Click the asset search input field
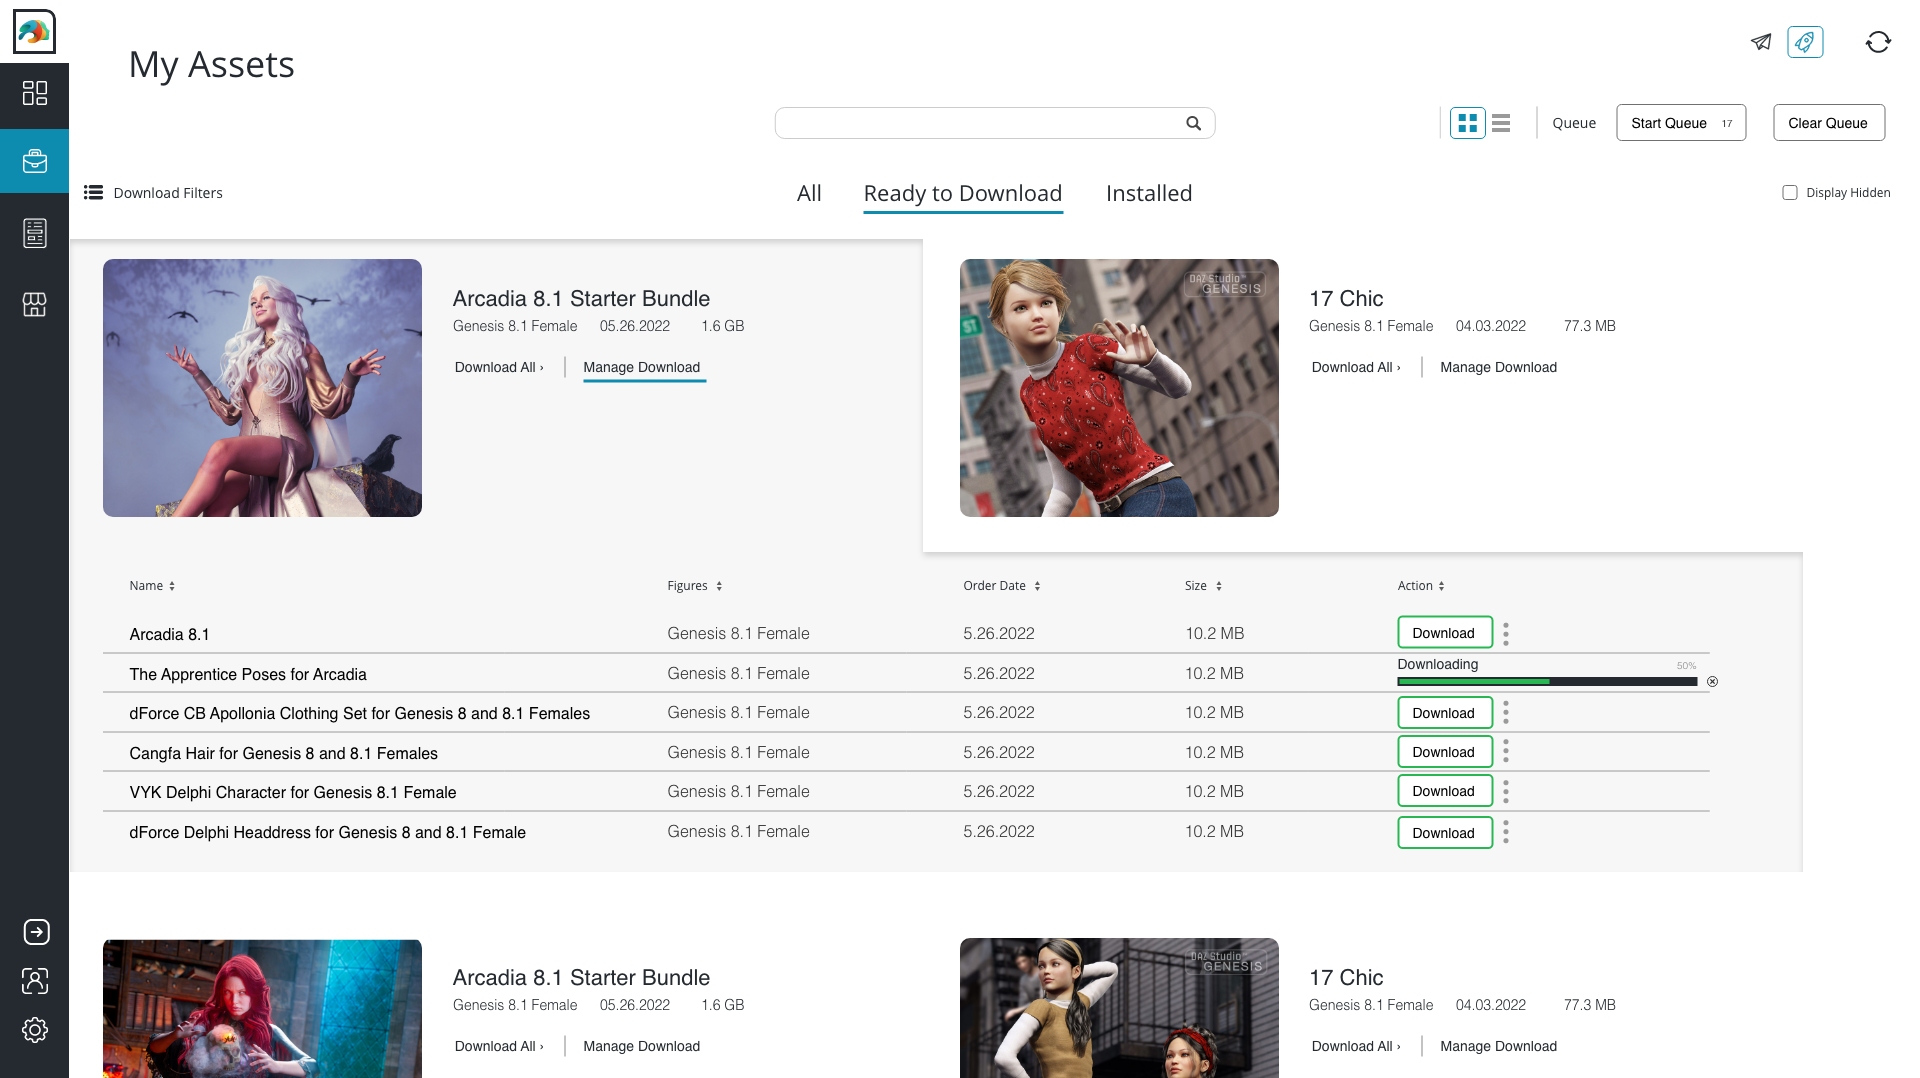The width and height of the screenshot is (1920, 1078). 994,123
